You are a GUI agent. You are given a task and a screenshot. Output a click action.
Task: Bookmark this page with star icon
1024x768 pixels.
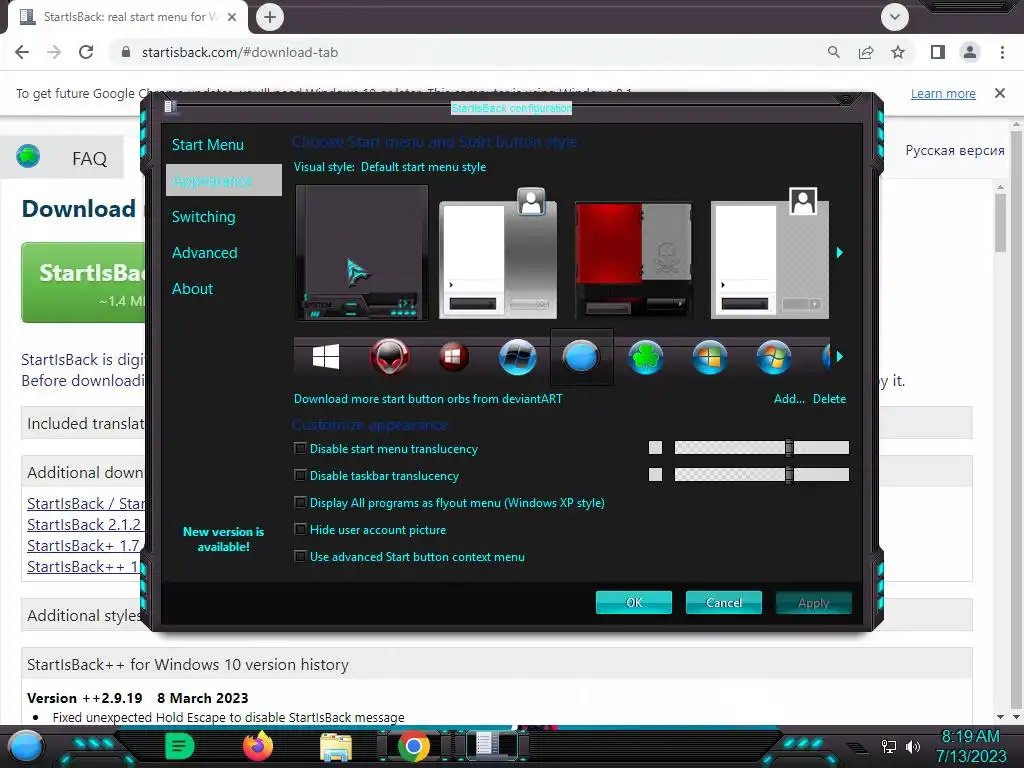[x=898, y=52]
